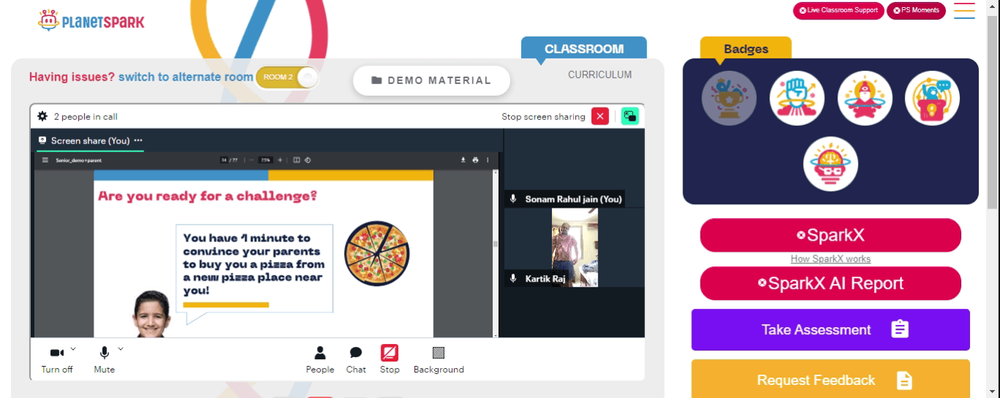Open Live Classroom Support
Image resolution: width=1000 pixels, height=398 pixels.
pos(838,11)
